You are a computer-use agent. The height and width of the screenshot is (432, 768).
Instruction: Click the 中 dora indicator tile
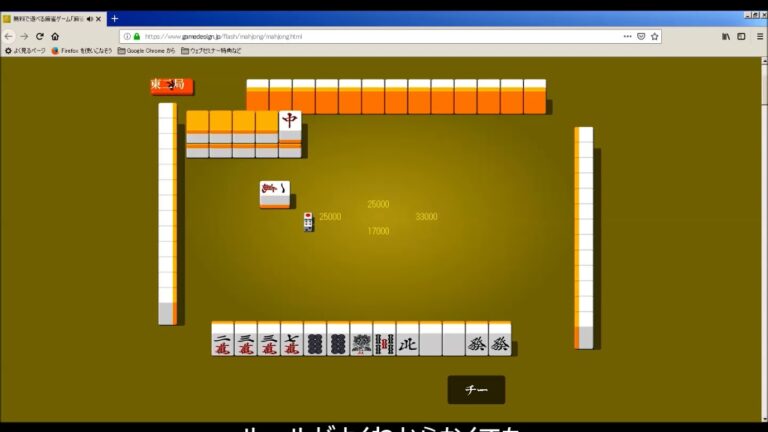coord(290,125)
